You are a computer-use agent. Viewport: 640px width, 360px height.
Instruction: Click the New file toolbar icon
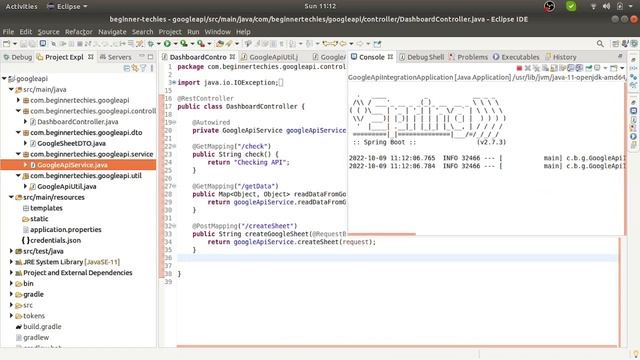pos(7,44)
